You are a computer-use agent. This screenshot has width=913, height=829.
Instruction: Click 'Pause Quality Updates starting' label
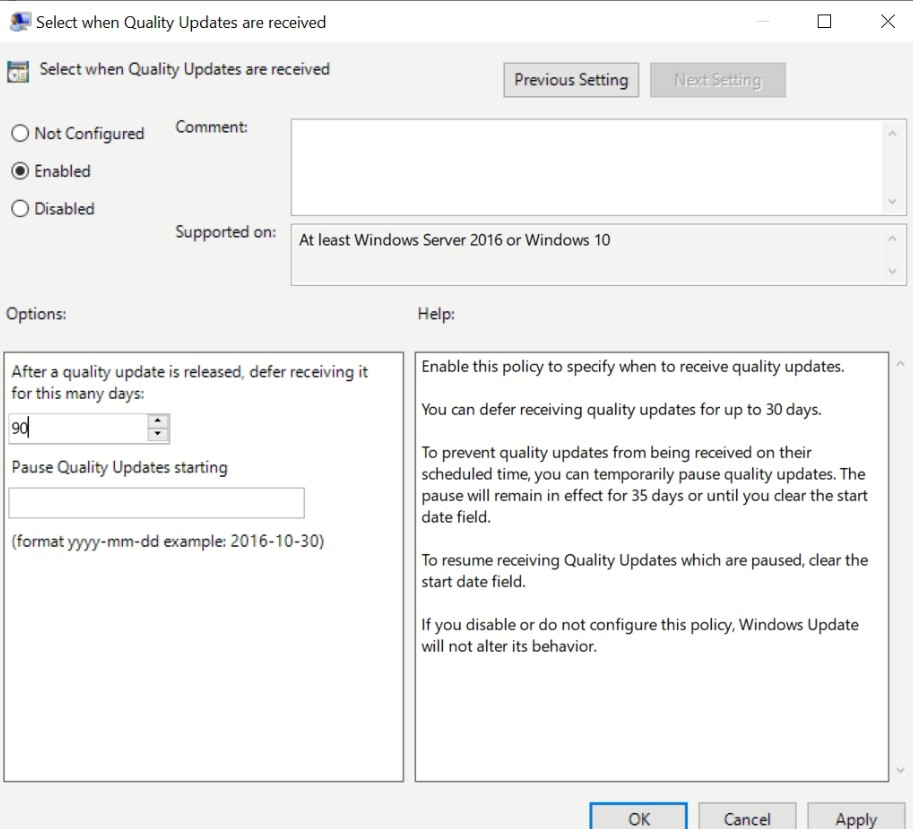(x=119, y=467)
